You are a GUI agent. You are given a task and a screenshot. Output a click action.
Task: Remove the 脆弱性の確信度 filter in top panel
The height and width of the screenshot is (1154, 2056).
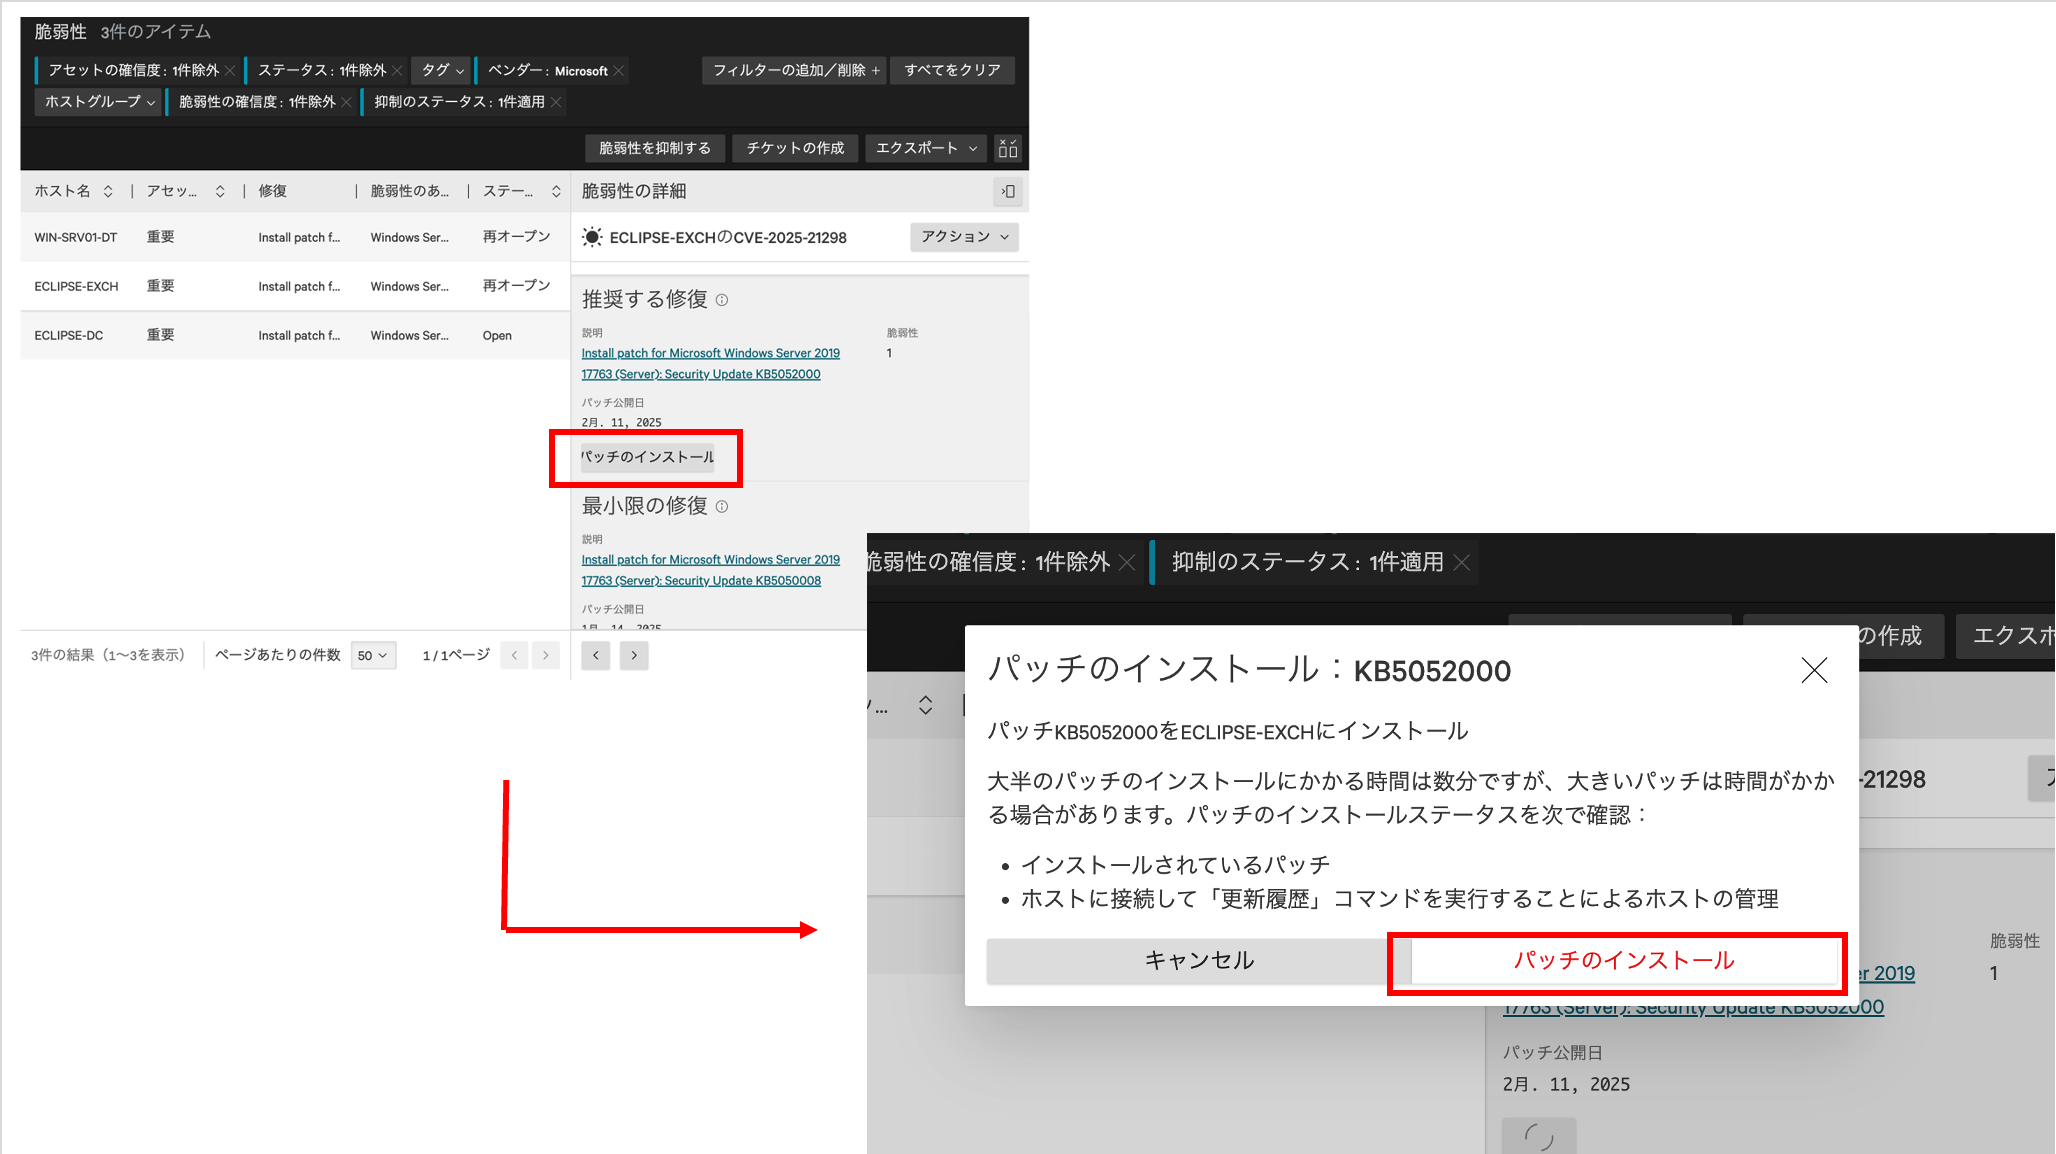click(347, 102)
